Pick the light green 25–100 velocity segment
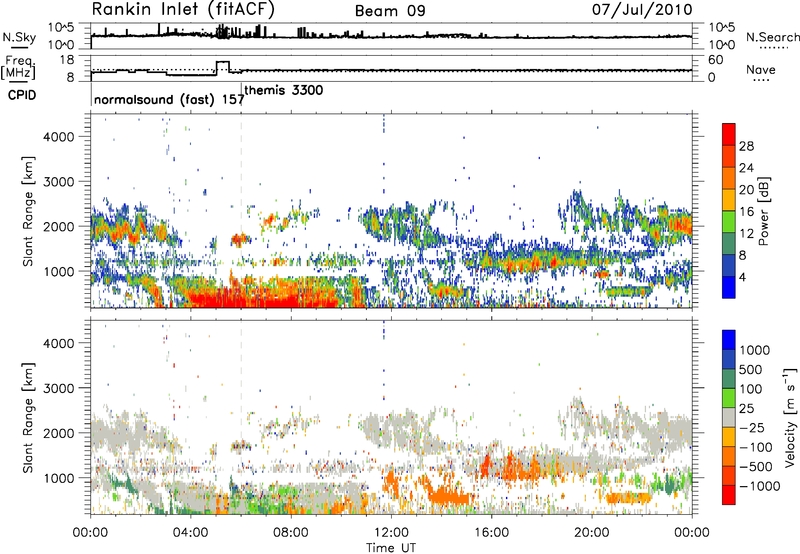Screen dimensions: 800x554 tap(729, 398)
